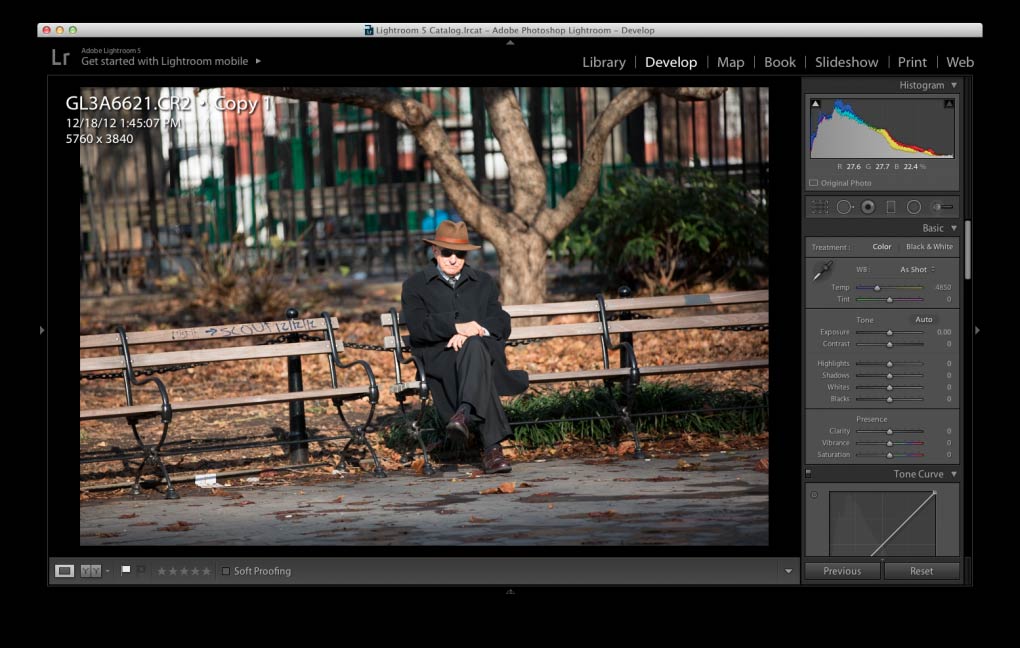The width and height of the screenshot is (1020, 648).
Task: Click the Exposure slider handle
Action: pos(889,331)
